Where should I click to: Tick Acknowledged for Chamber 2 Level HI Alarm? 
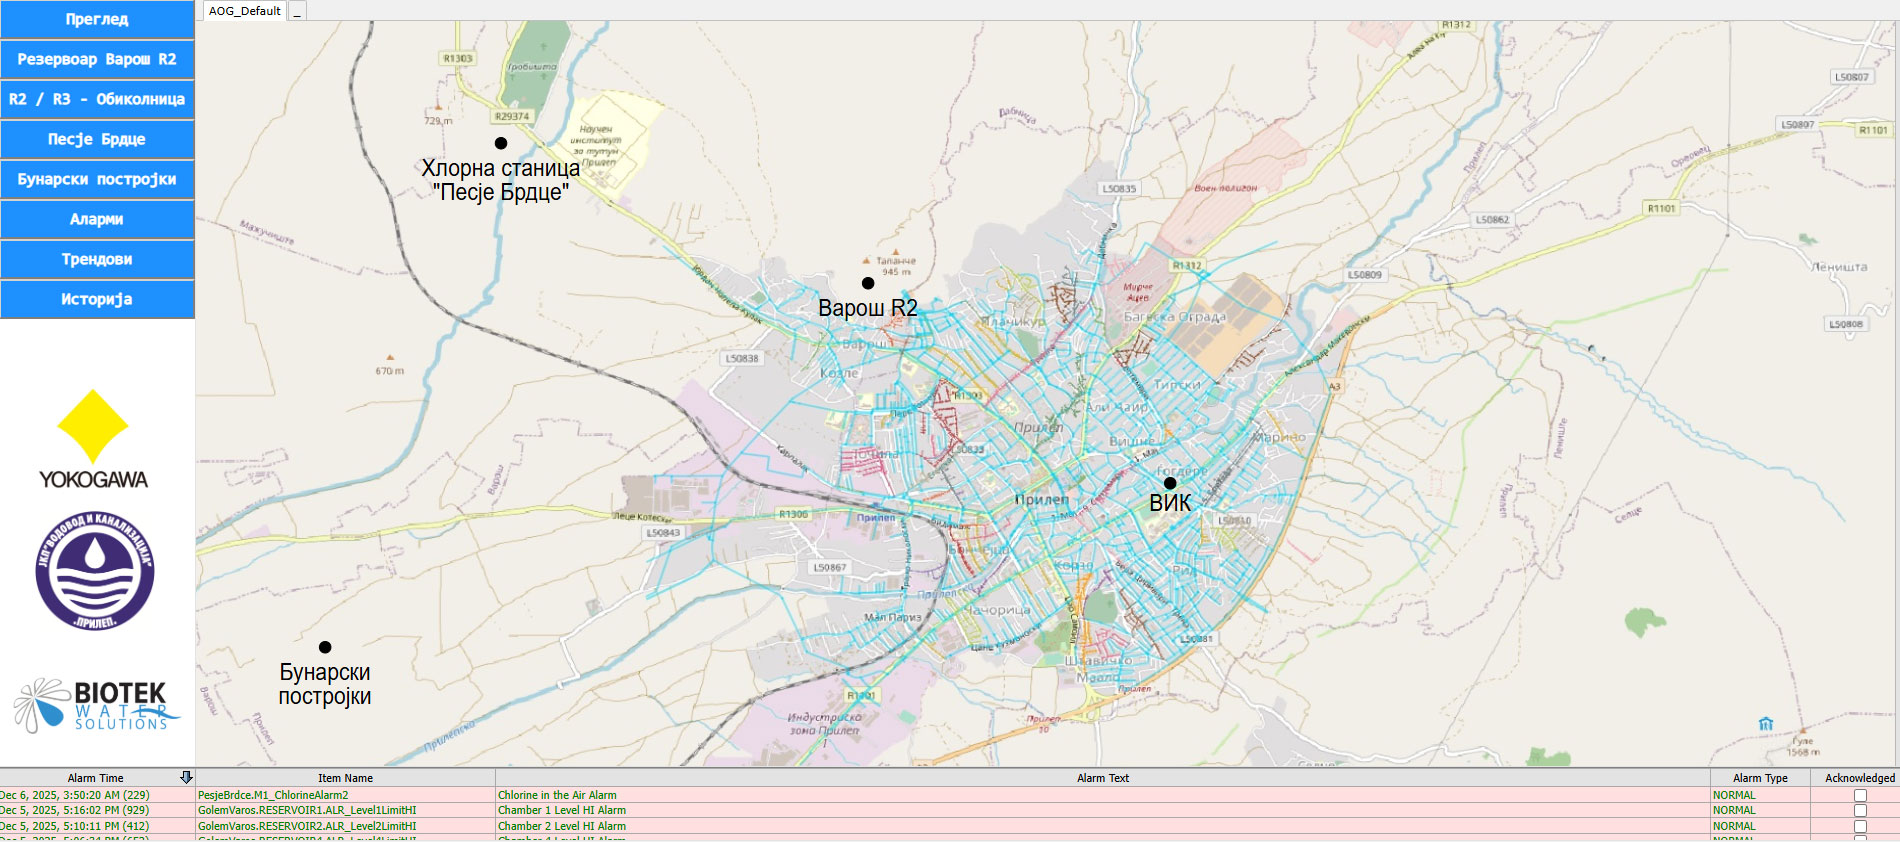[1860, 826]
